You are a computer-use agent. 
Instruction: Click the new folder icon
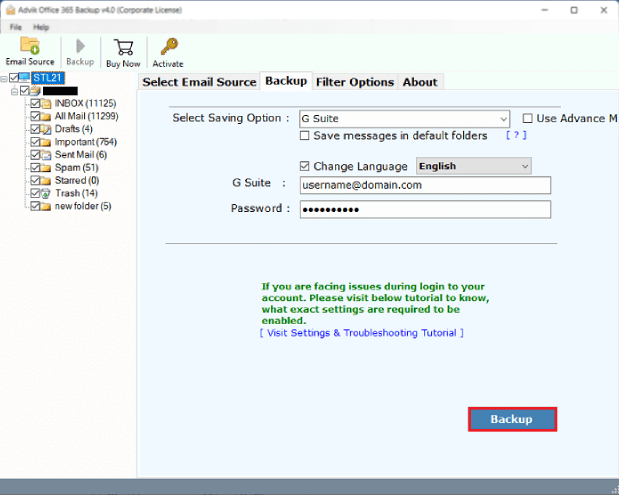click(47, 206)
